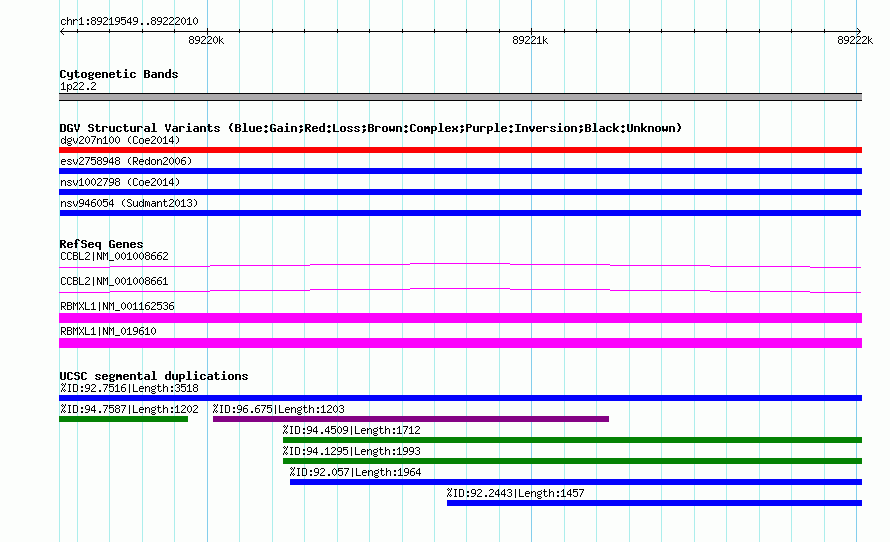Click the blue Length:1457 duplication bar
890x542 pixels.
(654, 503)
